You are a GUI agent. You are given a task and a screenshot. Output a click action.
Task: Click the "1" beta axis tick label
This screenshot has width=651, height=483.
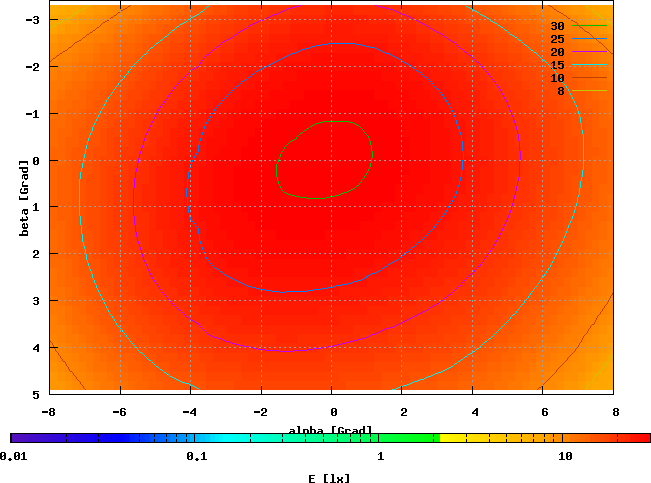(x=36, y=207)
